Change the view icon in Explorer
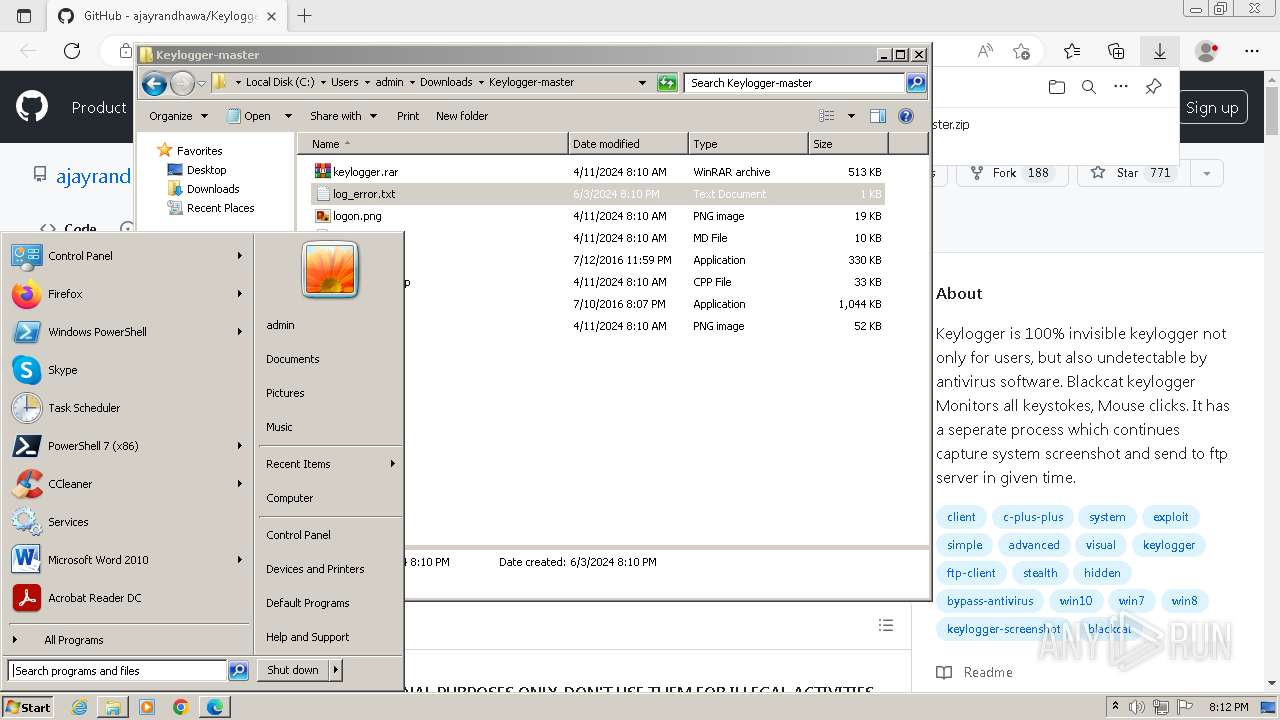 point(827,116)
